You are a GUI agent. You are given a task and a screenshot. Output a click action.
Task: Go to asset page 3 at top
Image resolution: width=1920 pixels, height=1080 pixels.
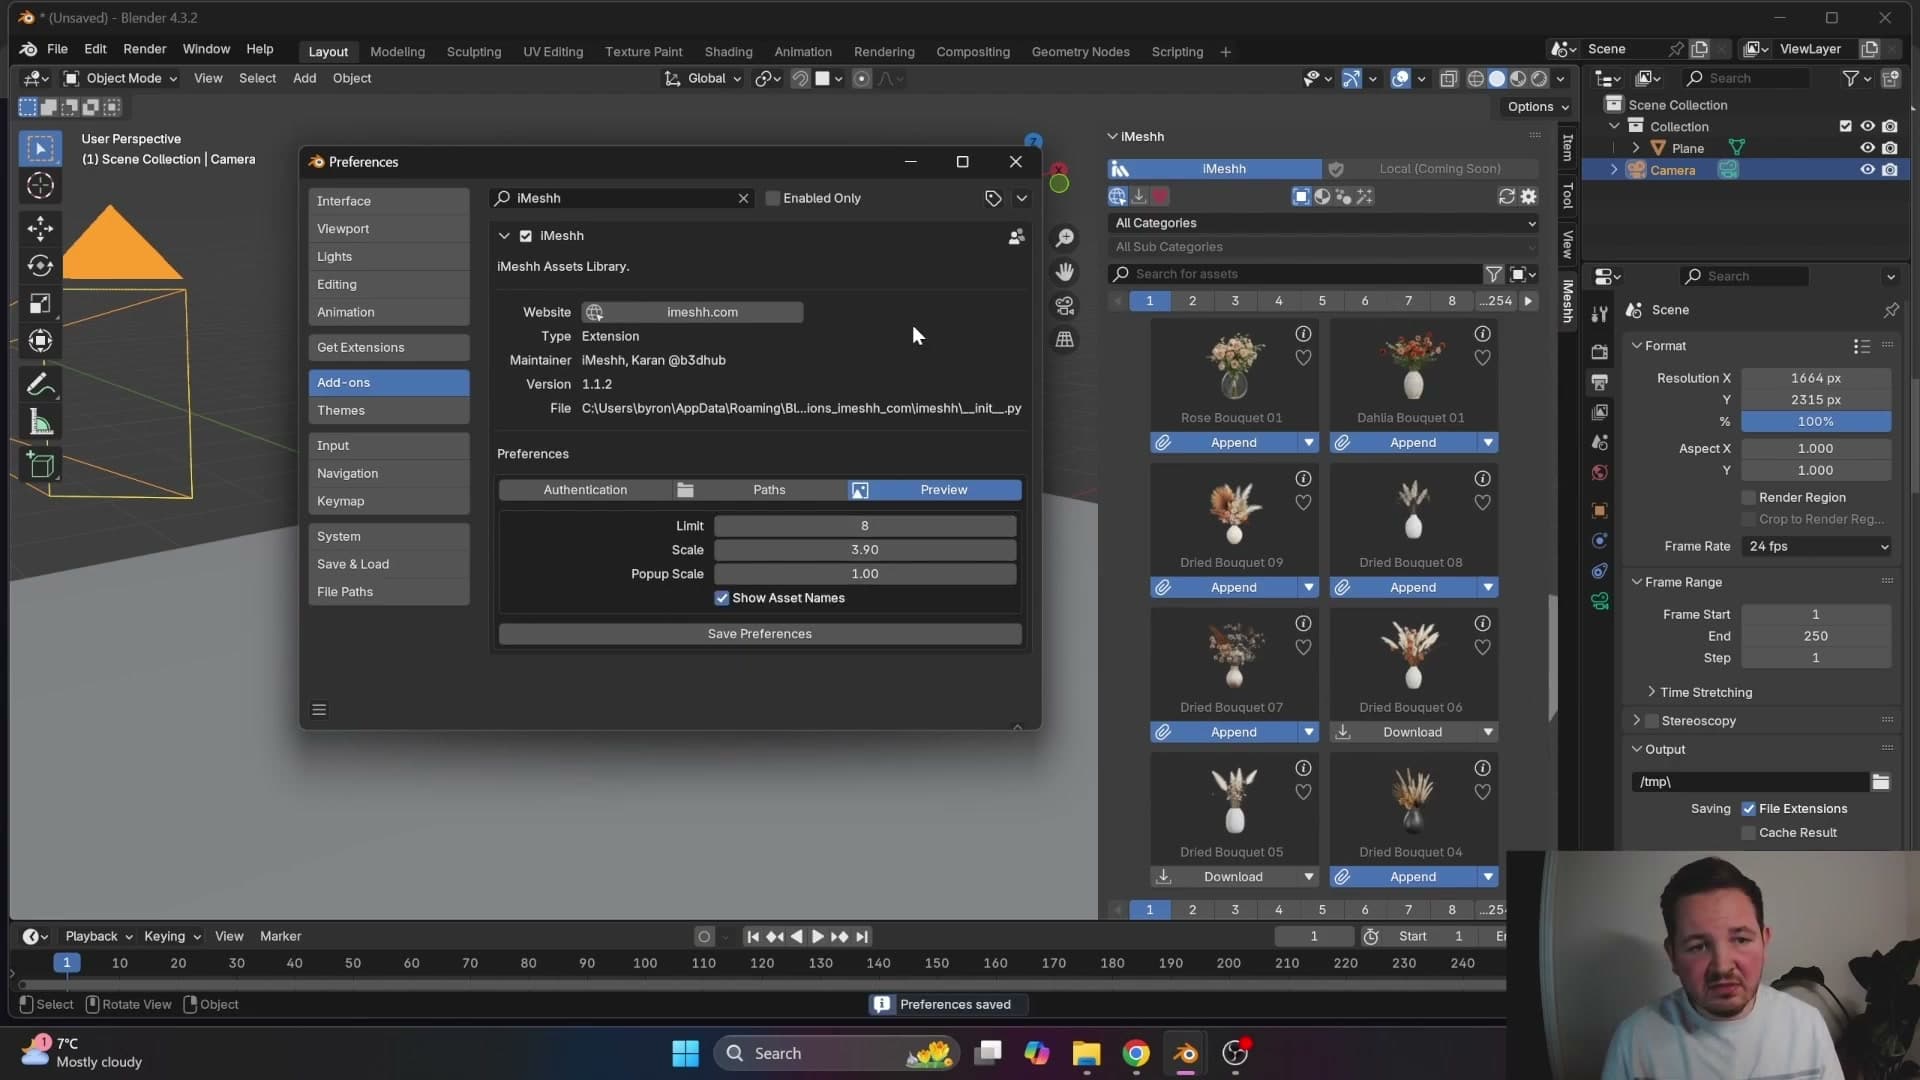click(1235, 301)
